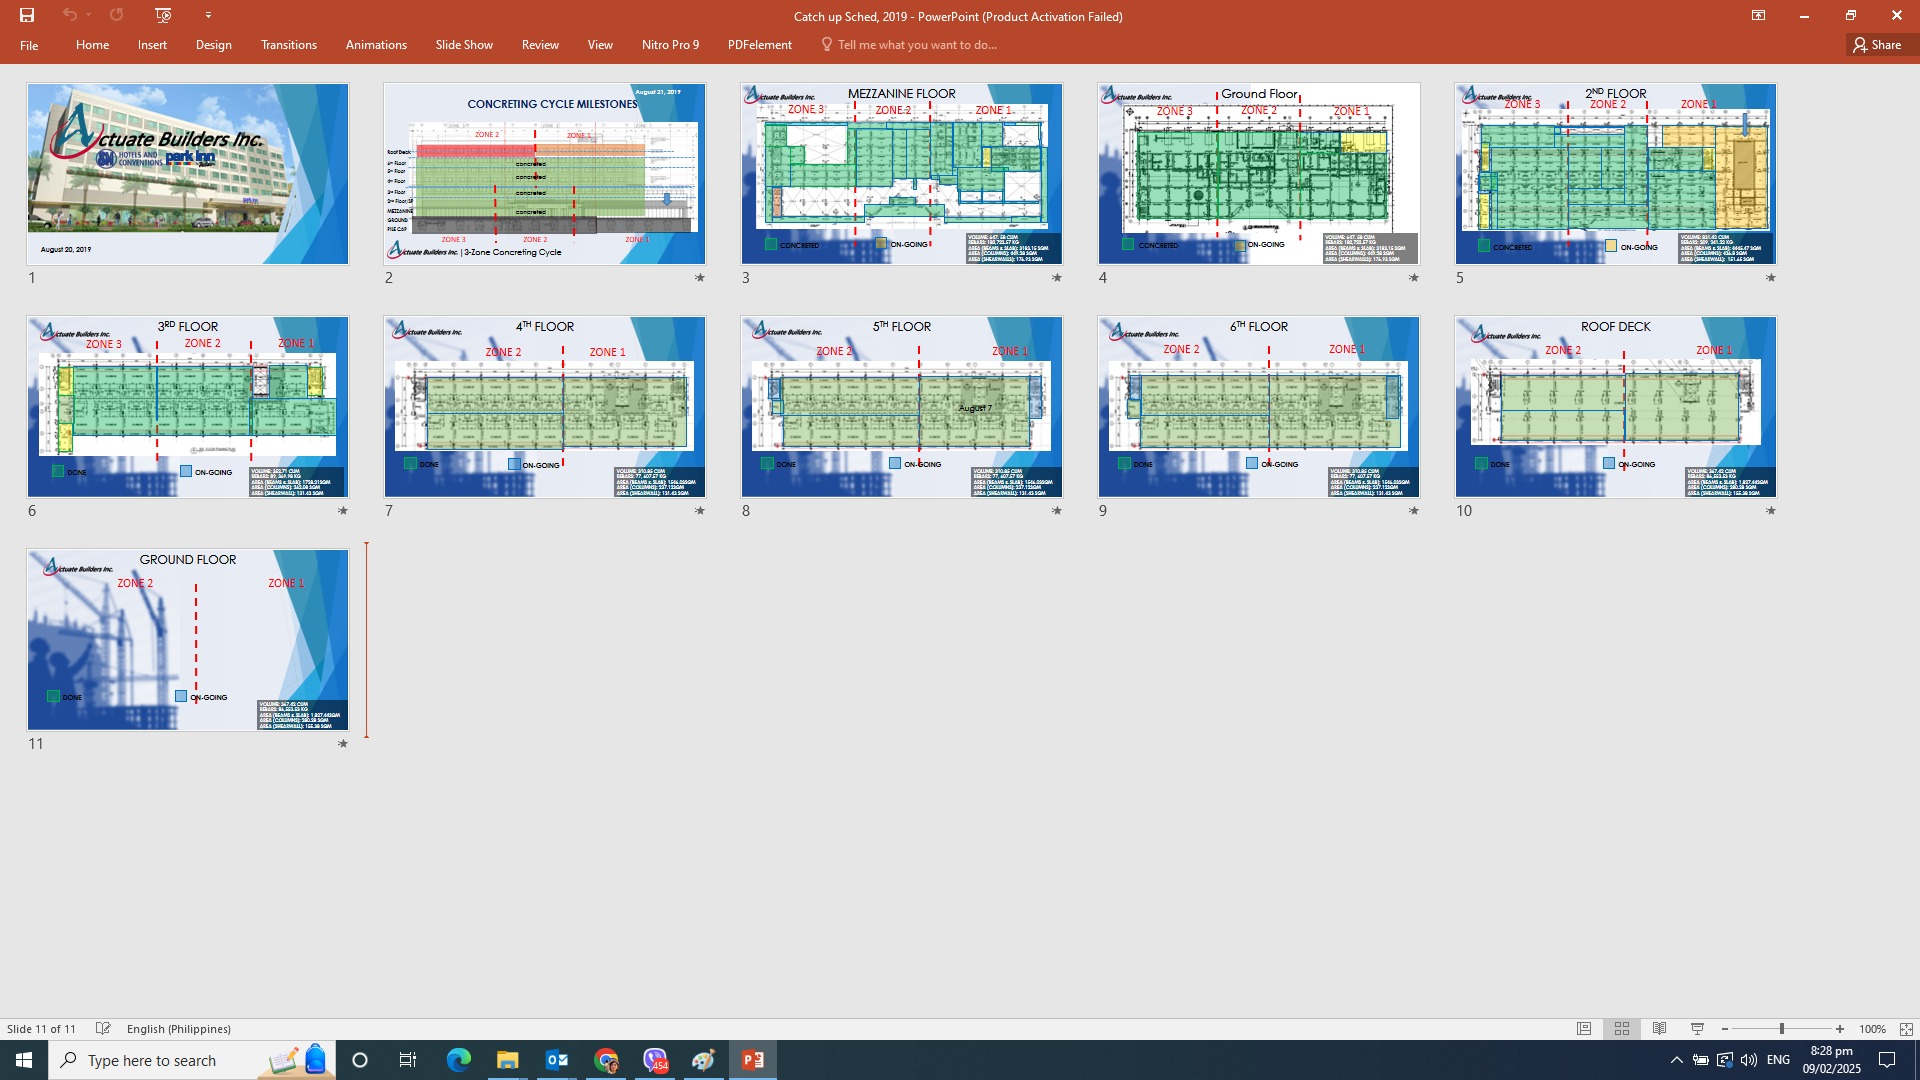
Task: Show hidden system tray icons chevron
Action: tap(1677, 1060)
